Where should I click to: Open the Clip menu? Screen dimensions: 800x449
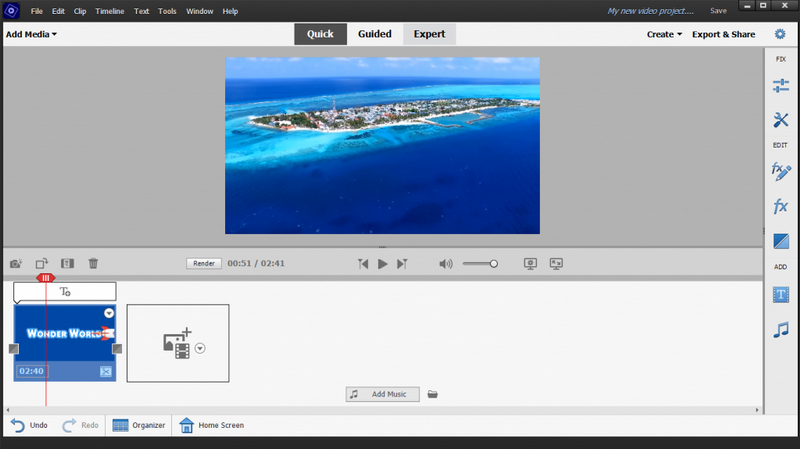(80, 11)
